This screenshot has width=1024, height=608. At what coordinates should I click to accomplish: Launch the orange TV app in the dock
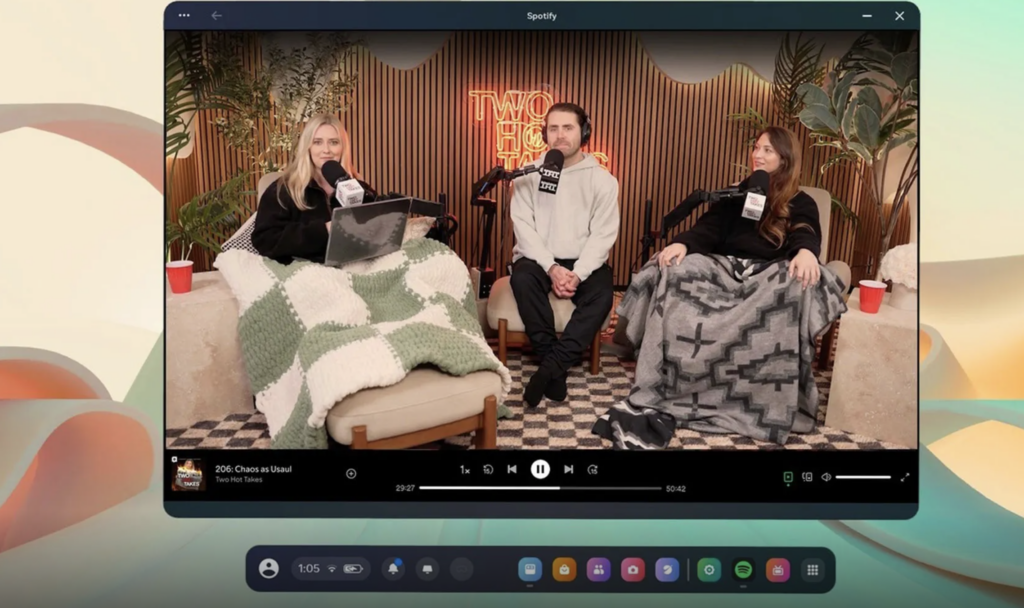click(778, 570)
